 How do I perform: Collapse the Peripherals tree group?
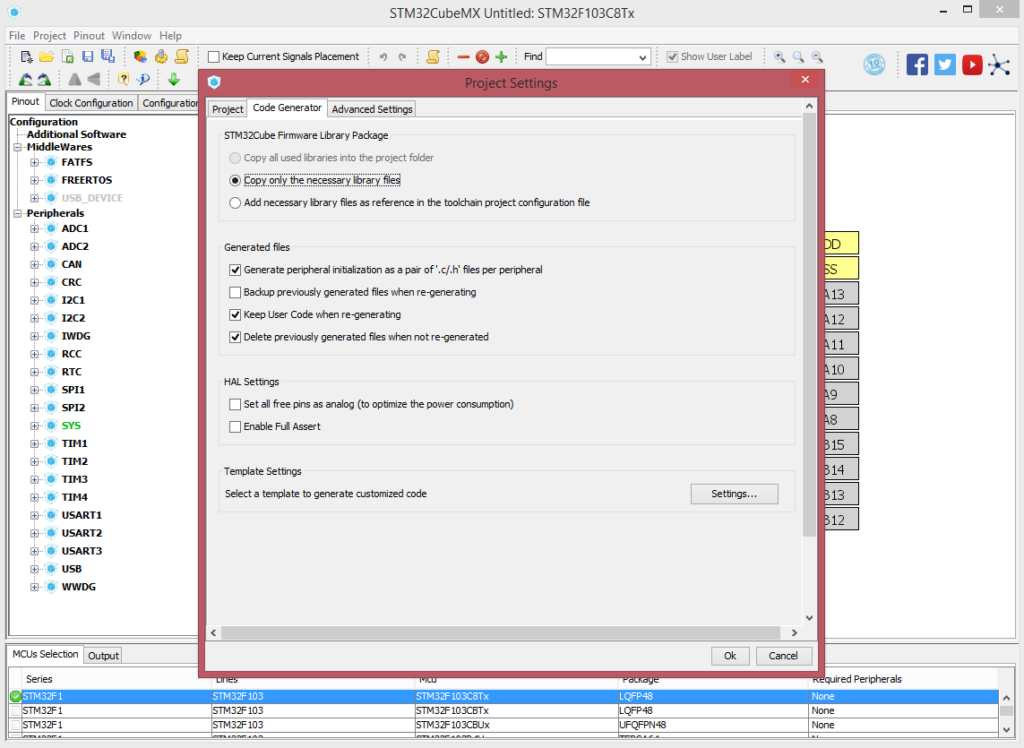(x=18, y=213)
